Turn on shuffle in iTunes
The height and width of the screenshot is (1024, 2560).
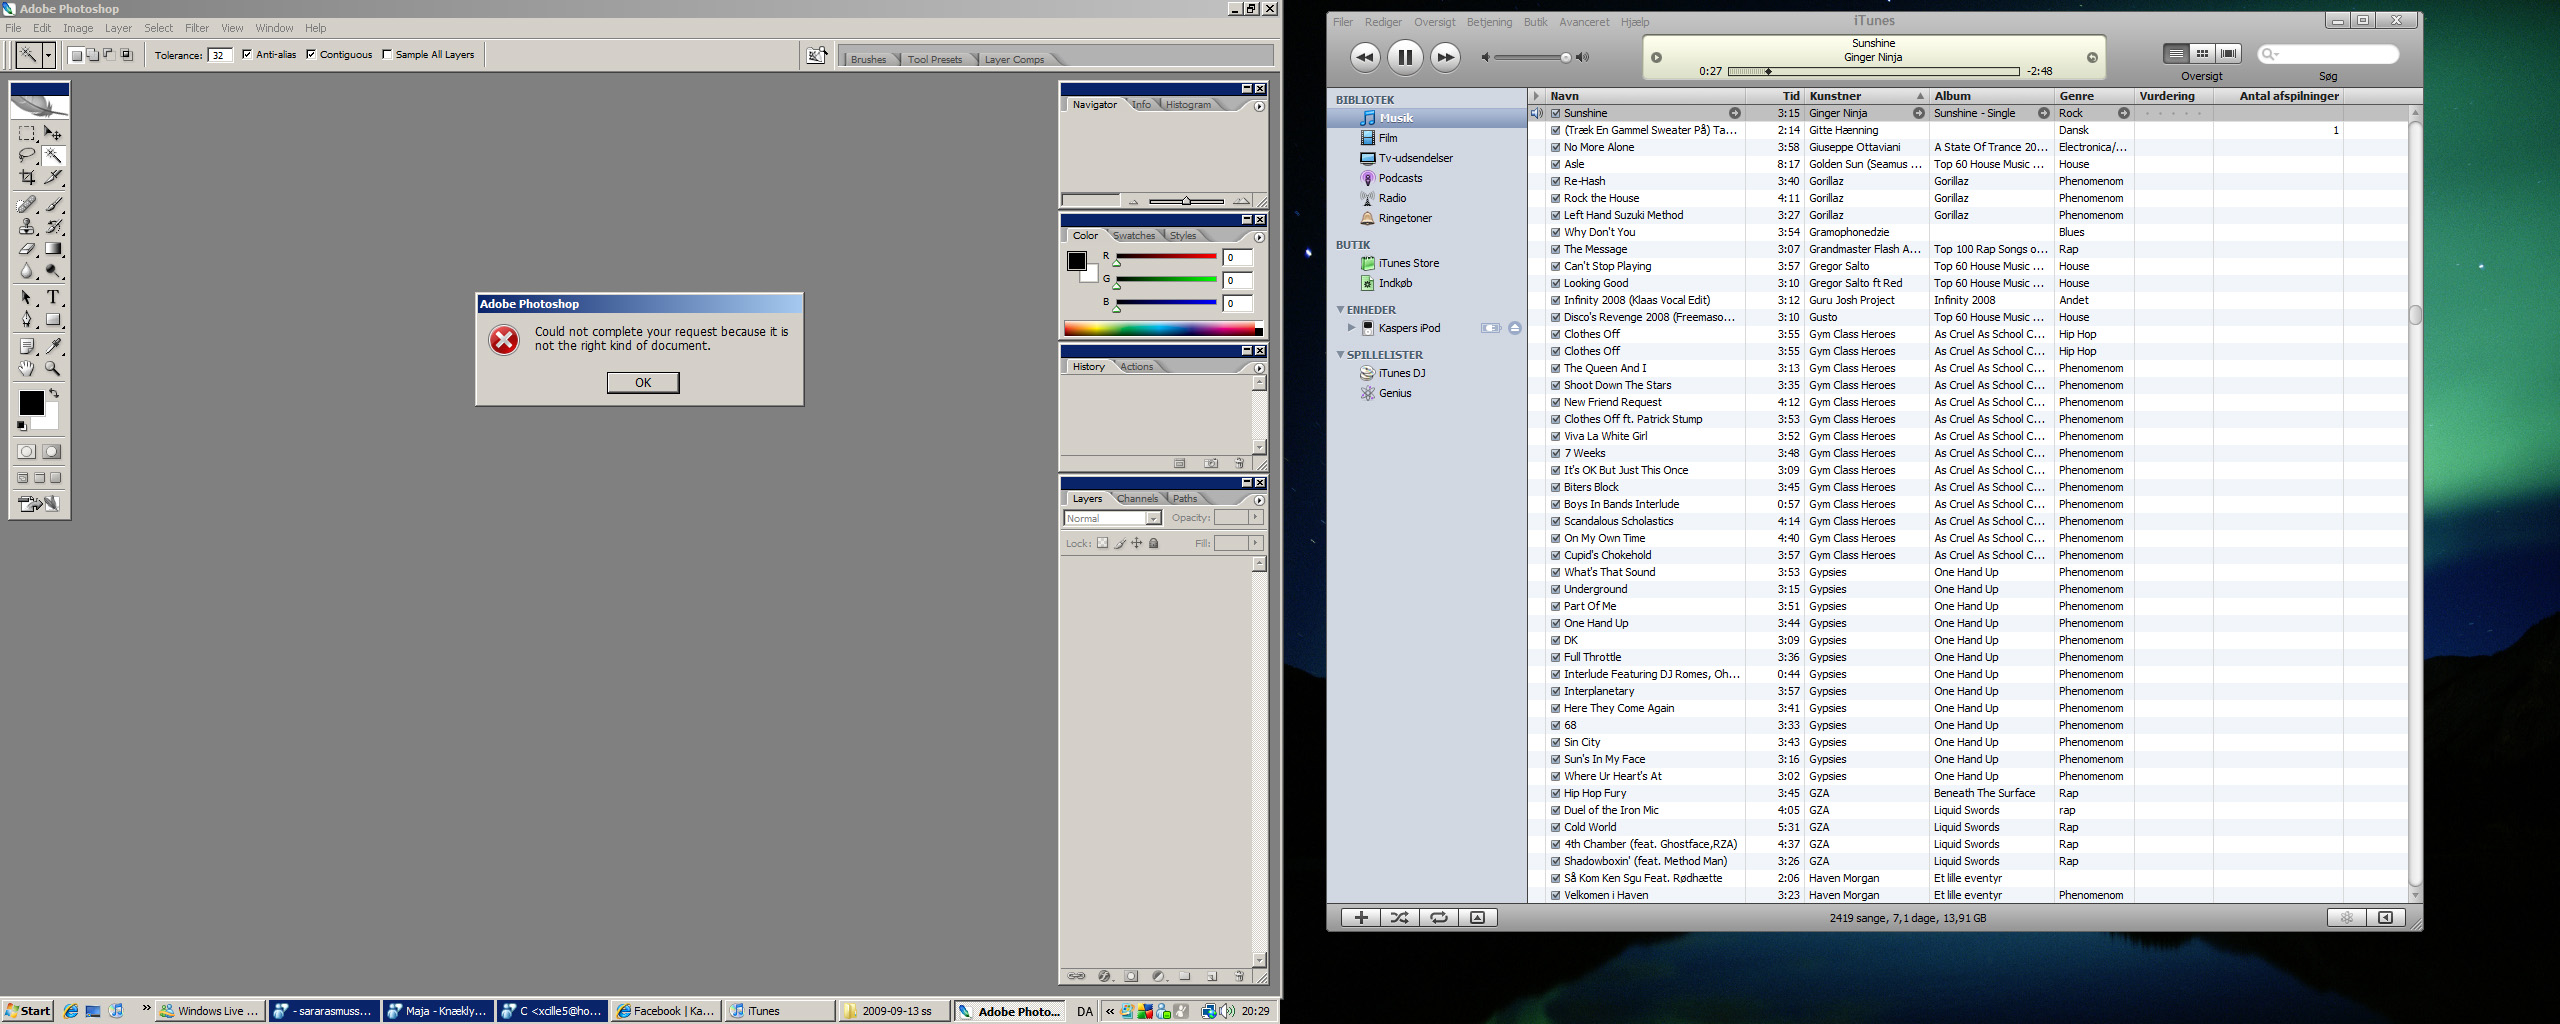(1399, 918)
